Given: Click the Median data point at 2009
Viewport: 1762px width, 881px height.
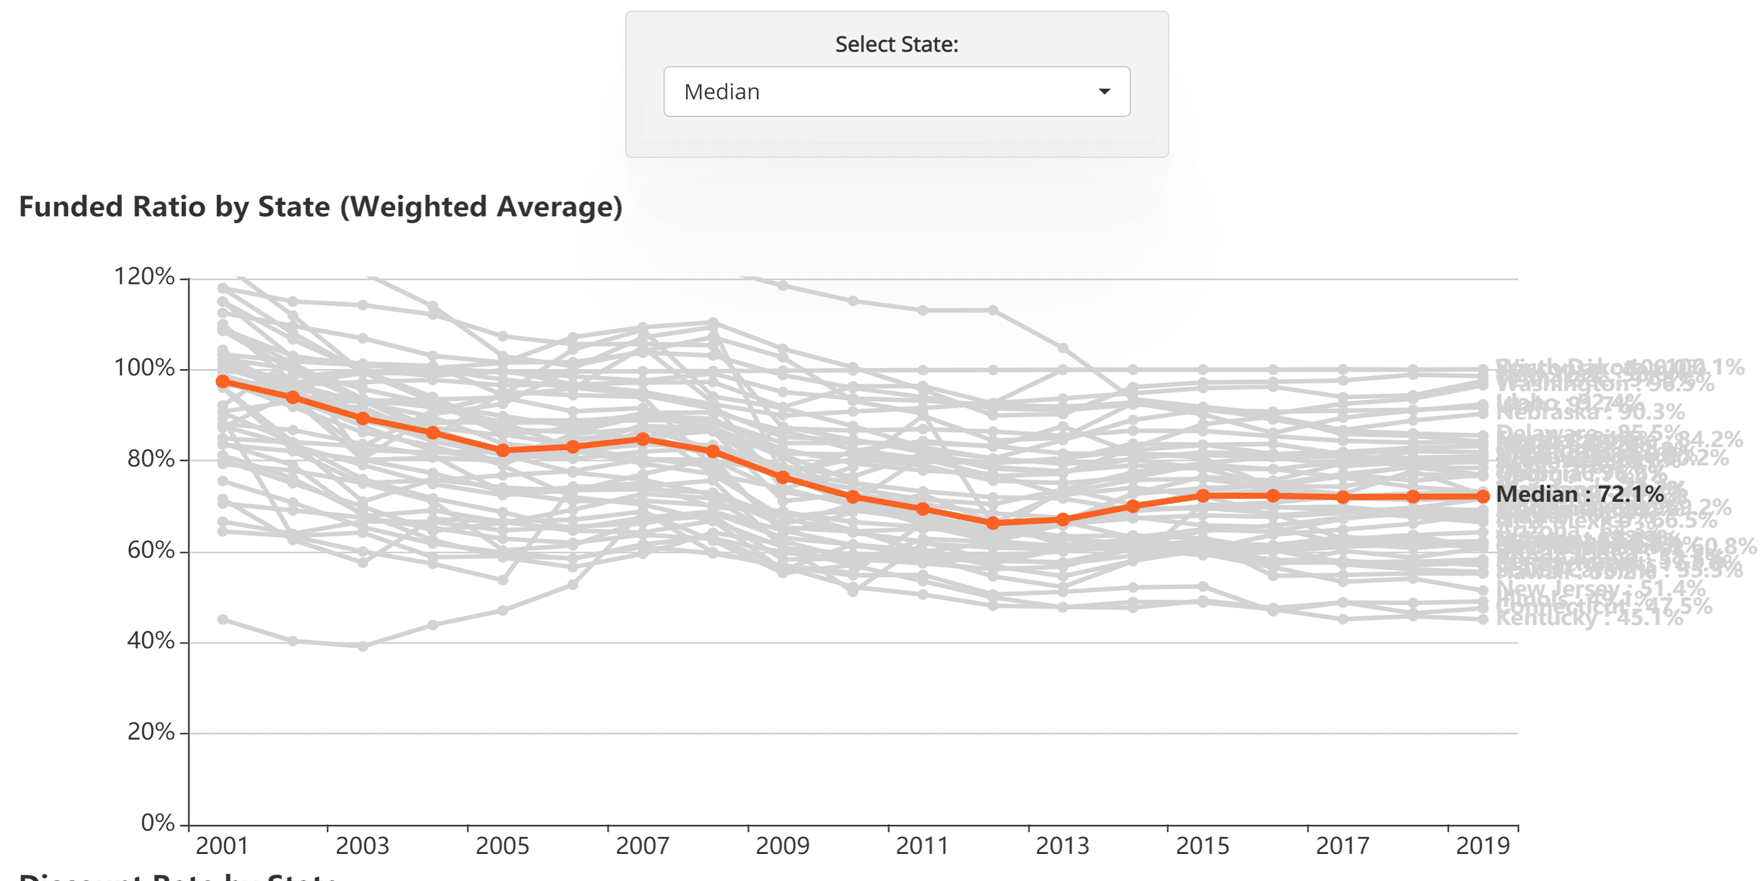Looking at the screenshot, I should (783, 478).
